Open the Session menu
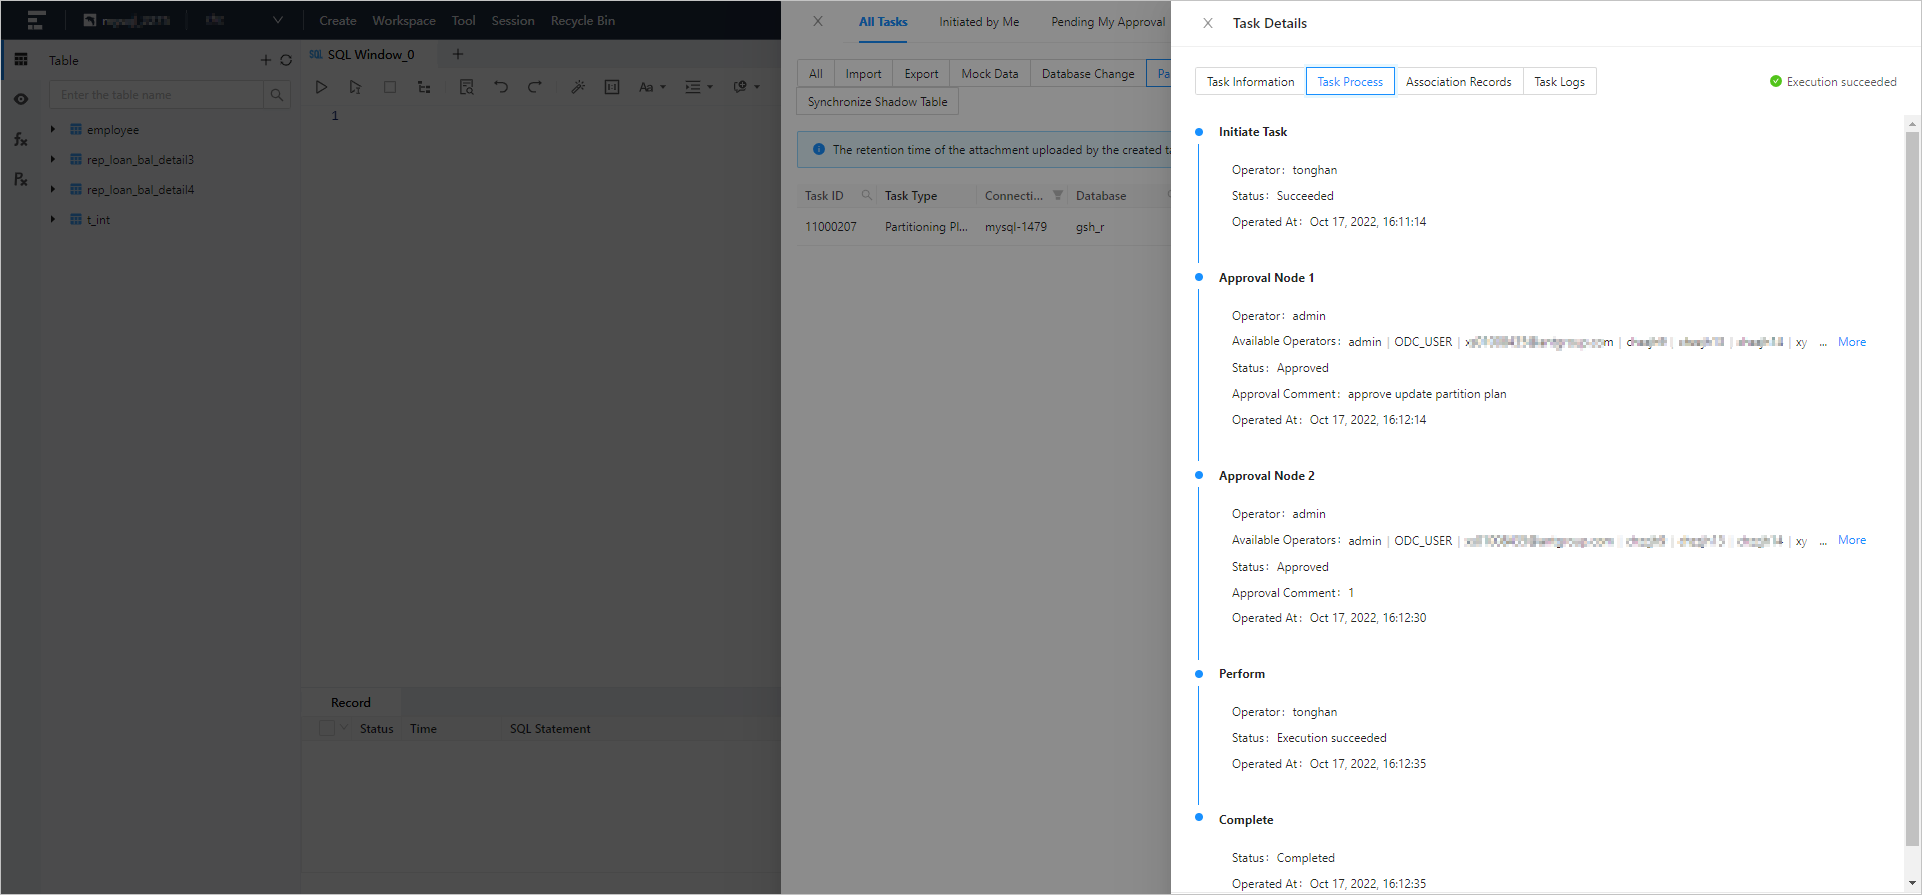 tap(513, 20)
